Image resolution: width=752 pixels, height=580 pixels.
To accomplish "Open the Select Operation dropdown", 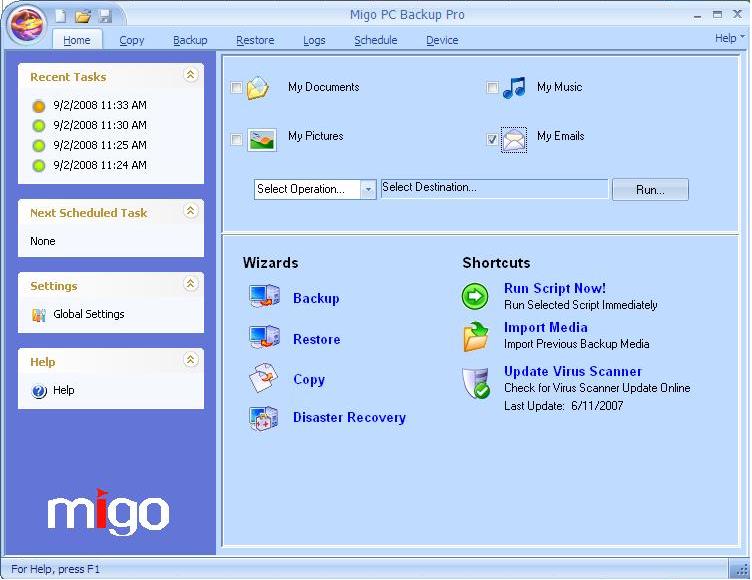I will [x=368, y=189].
